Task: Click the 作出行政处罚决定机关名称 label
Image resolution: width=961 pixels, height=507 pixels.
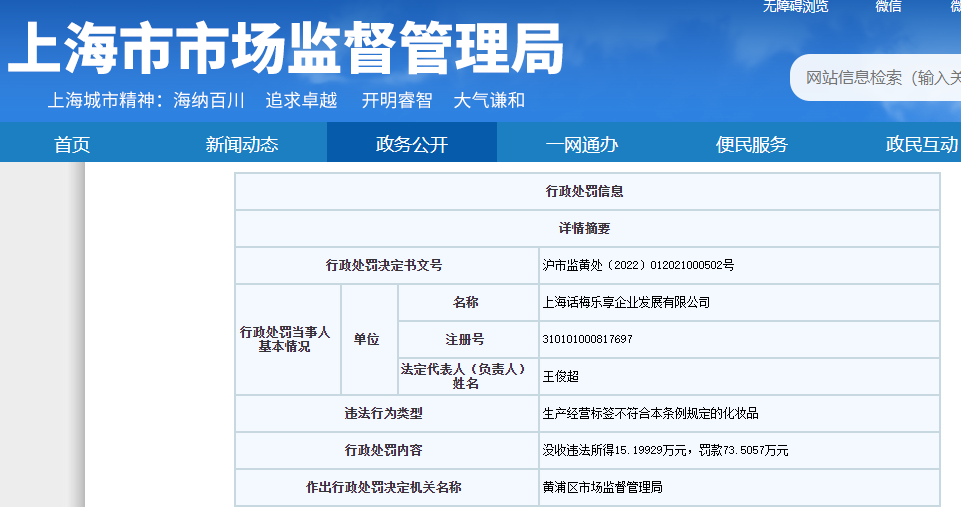Action: click(x=384, y=487)
